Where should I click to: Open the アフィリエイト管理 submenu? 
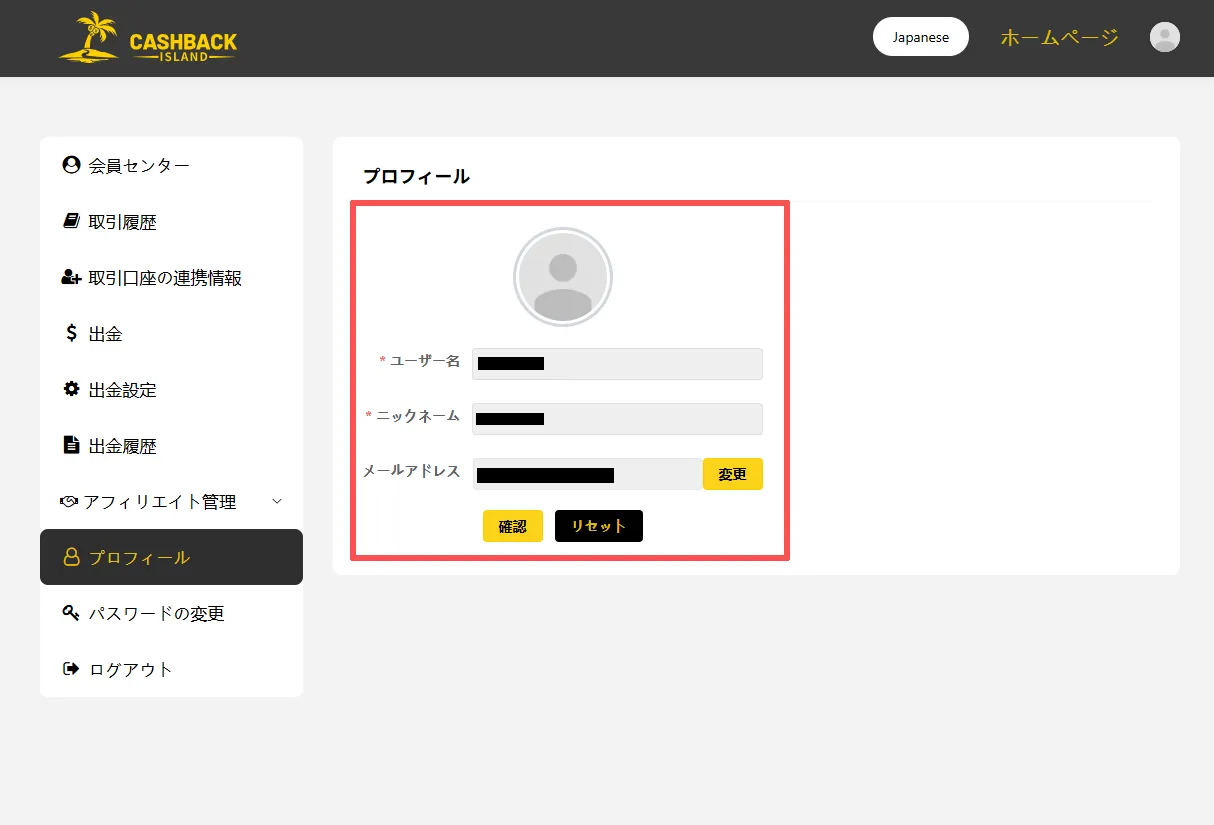click(x=160, y=502)
